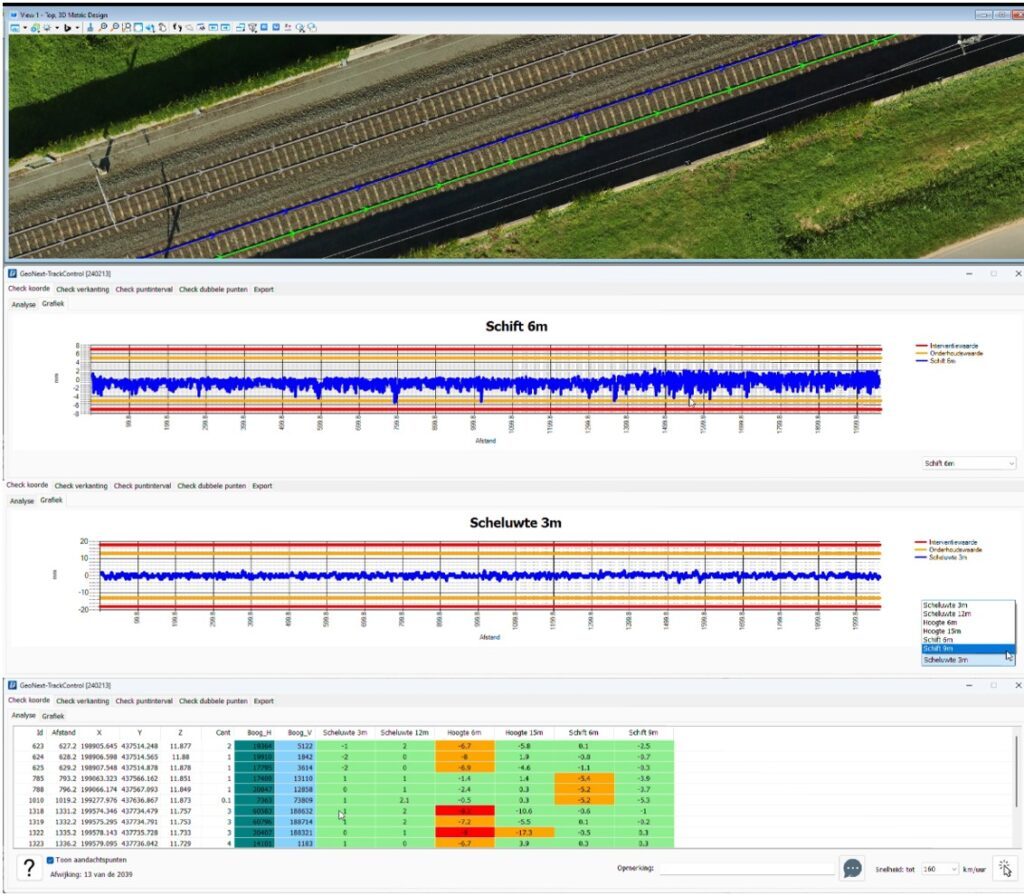This screenshot has height=896, width=1024.
Task: Select the Window Area tool
Action: click(x=127, y=27)
